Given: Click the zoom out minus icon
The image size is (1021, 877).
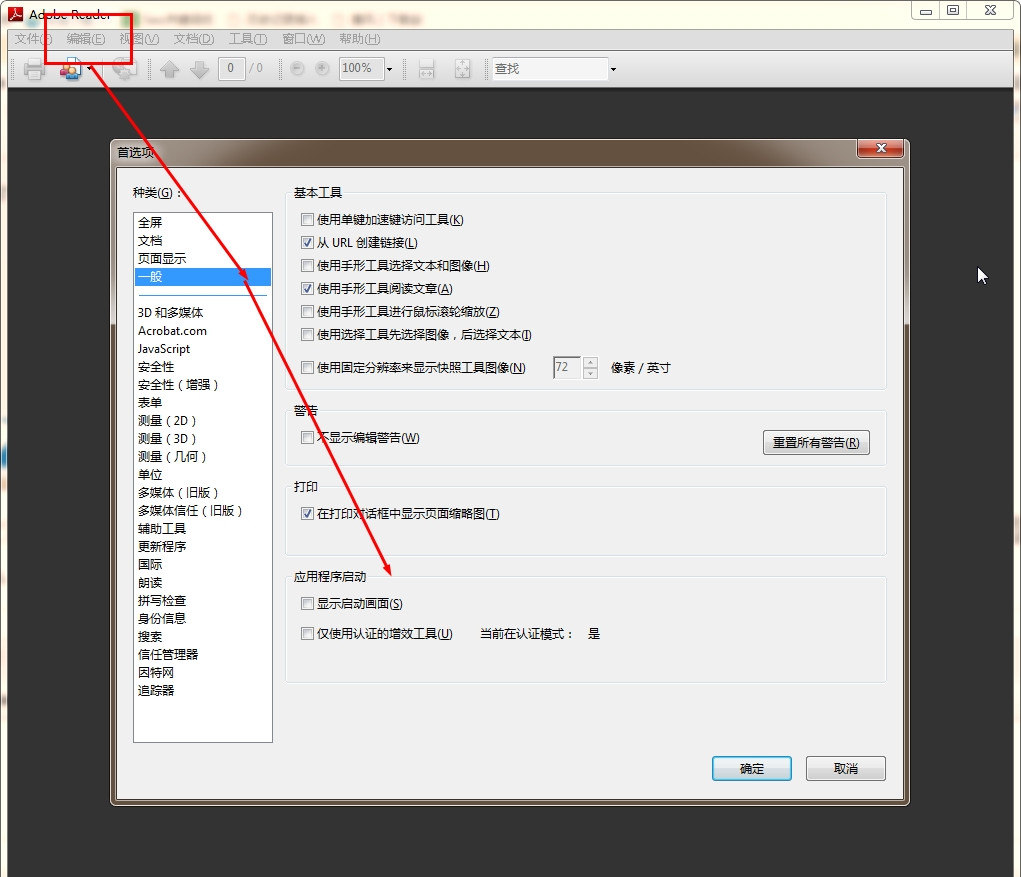Looking at the screenshot, I should [x=297, y=68].
